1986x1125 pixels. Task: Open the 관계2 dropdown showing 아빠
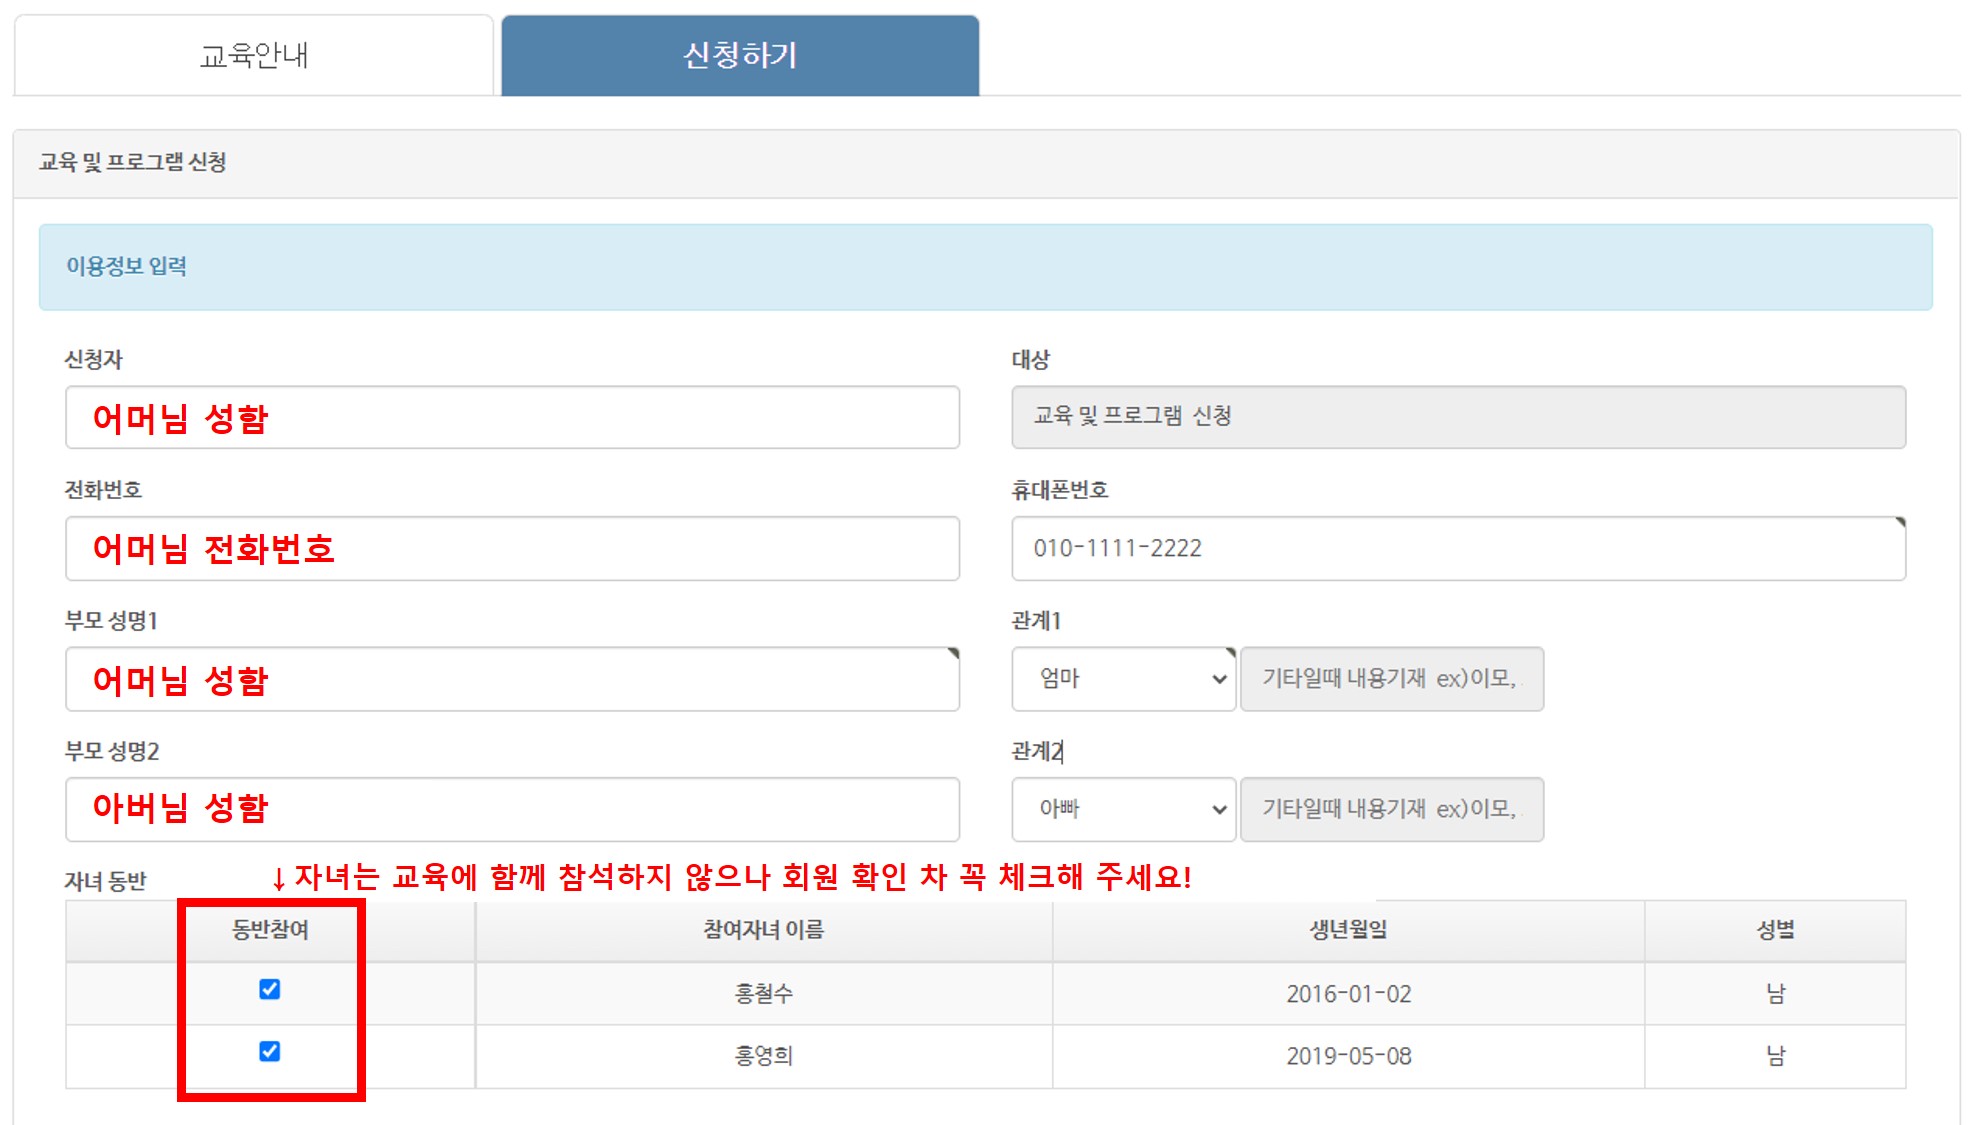(x=1124, y=809)
